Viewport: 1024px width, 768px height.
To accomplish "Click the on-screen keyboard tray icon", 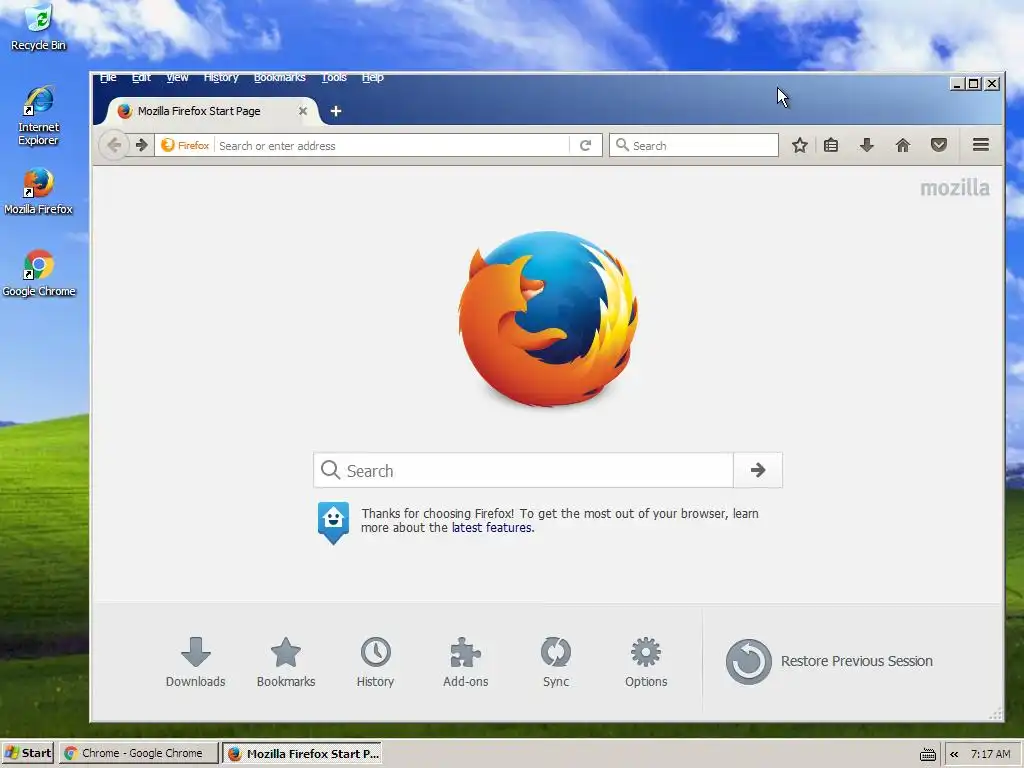I will (x=927, y=754).
